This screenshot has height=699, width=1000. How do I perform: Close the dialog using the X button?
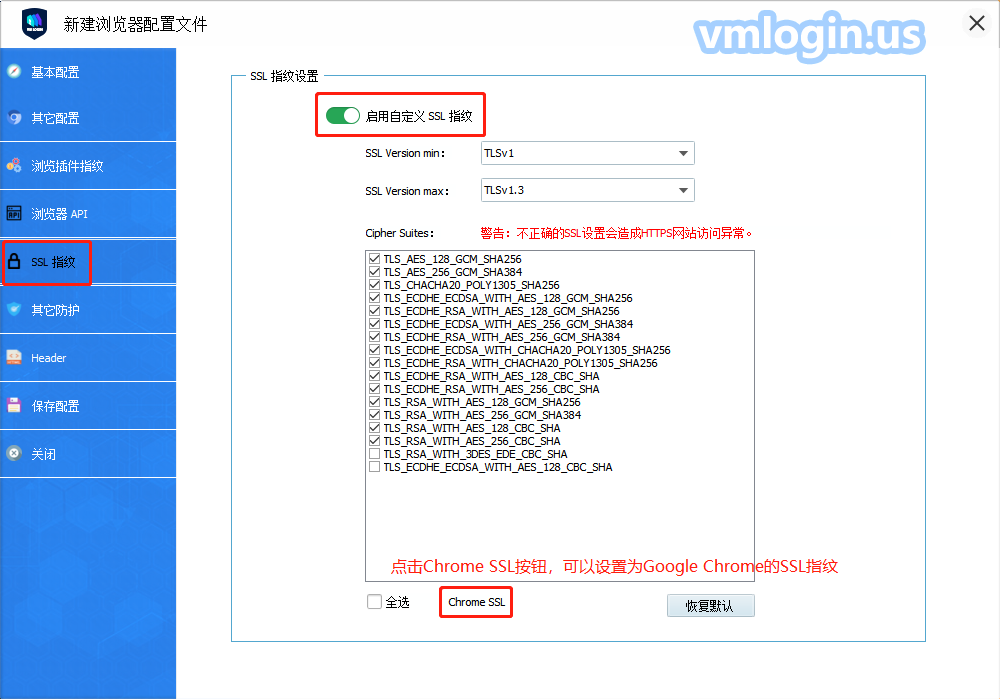[x=977, y=23]
